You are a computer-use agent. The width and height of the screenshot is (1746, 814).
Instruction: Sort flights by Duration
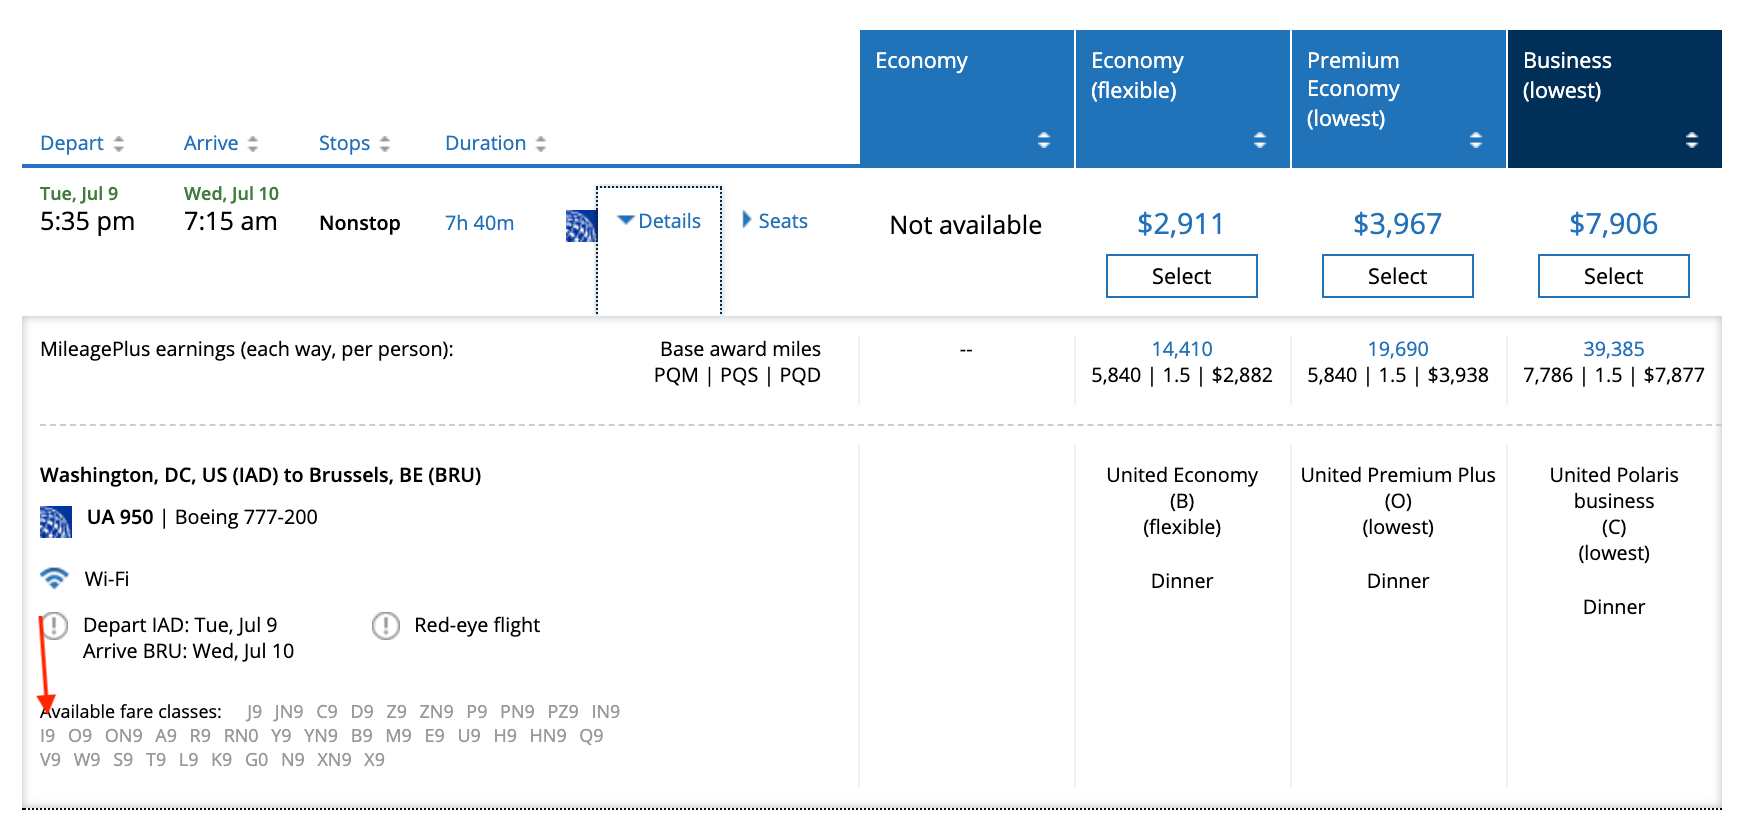point(495,143)
